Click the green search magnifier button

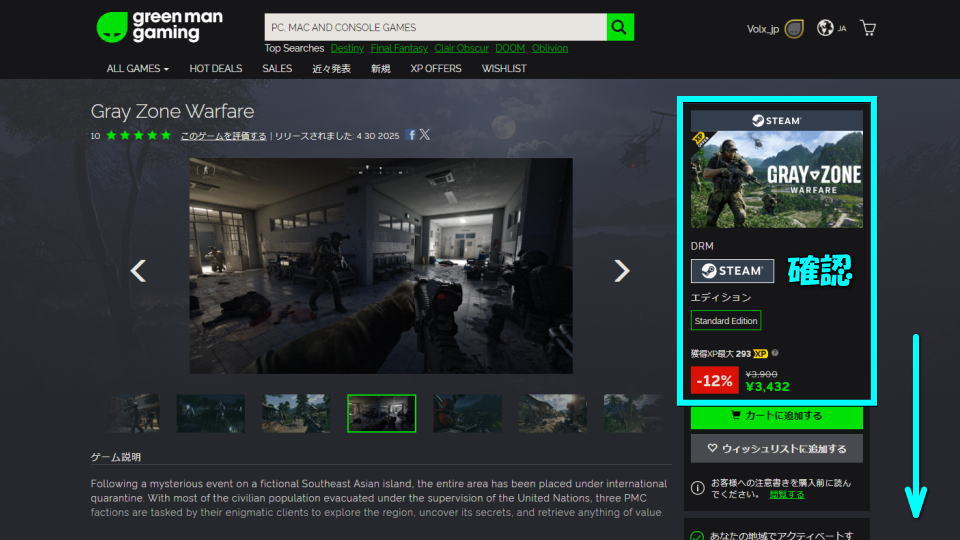click(x=620, y=27)
